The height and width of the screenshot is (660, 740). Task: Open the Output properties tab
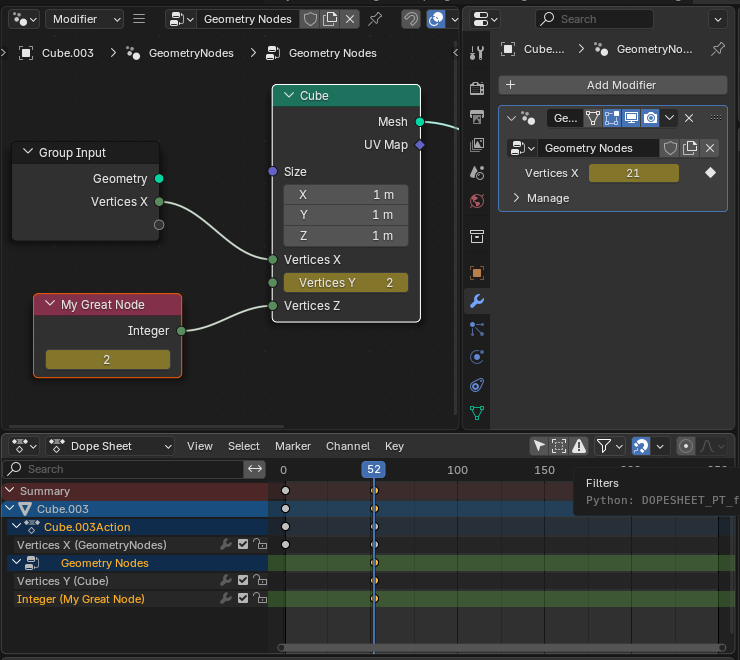click(x=477, y=117)
